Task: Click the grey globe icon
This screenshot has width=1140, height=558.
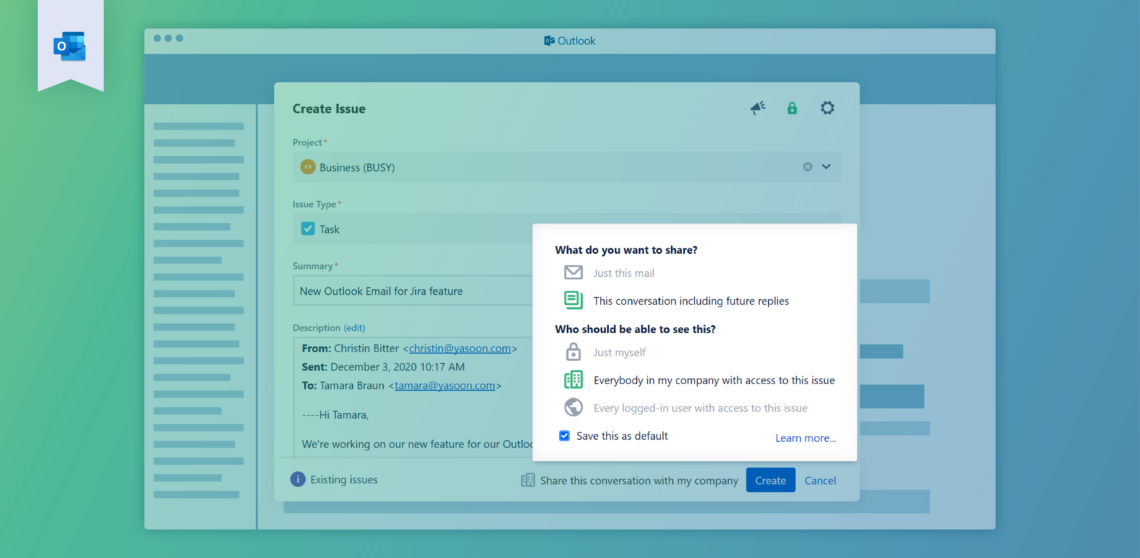Action: click(x=574, y=407)
